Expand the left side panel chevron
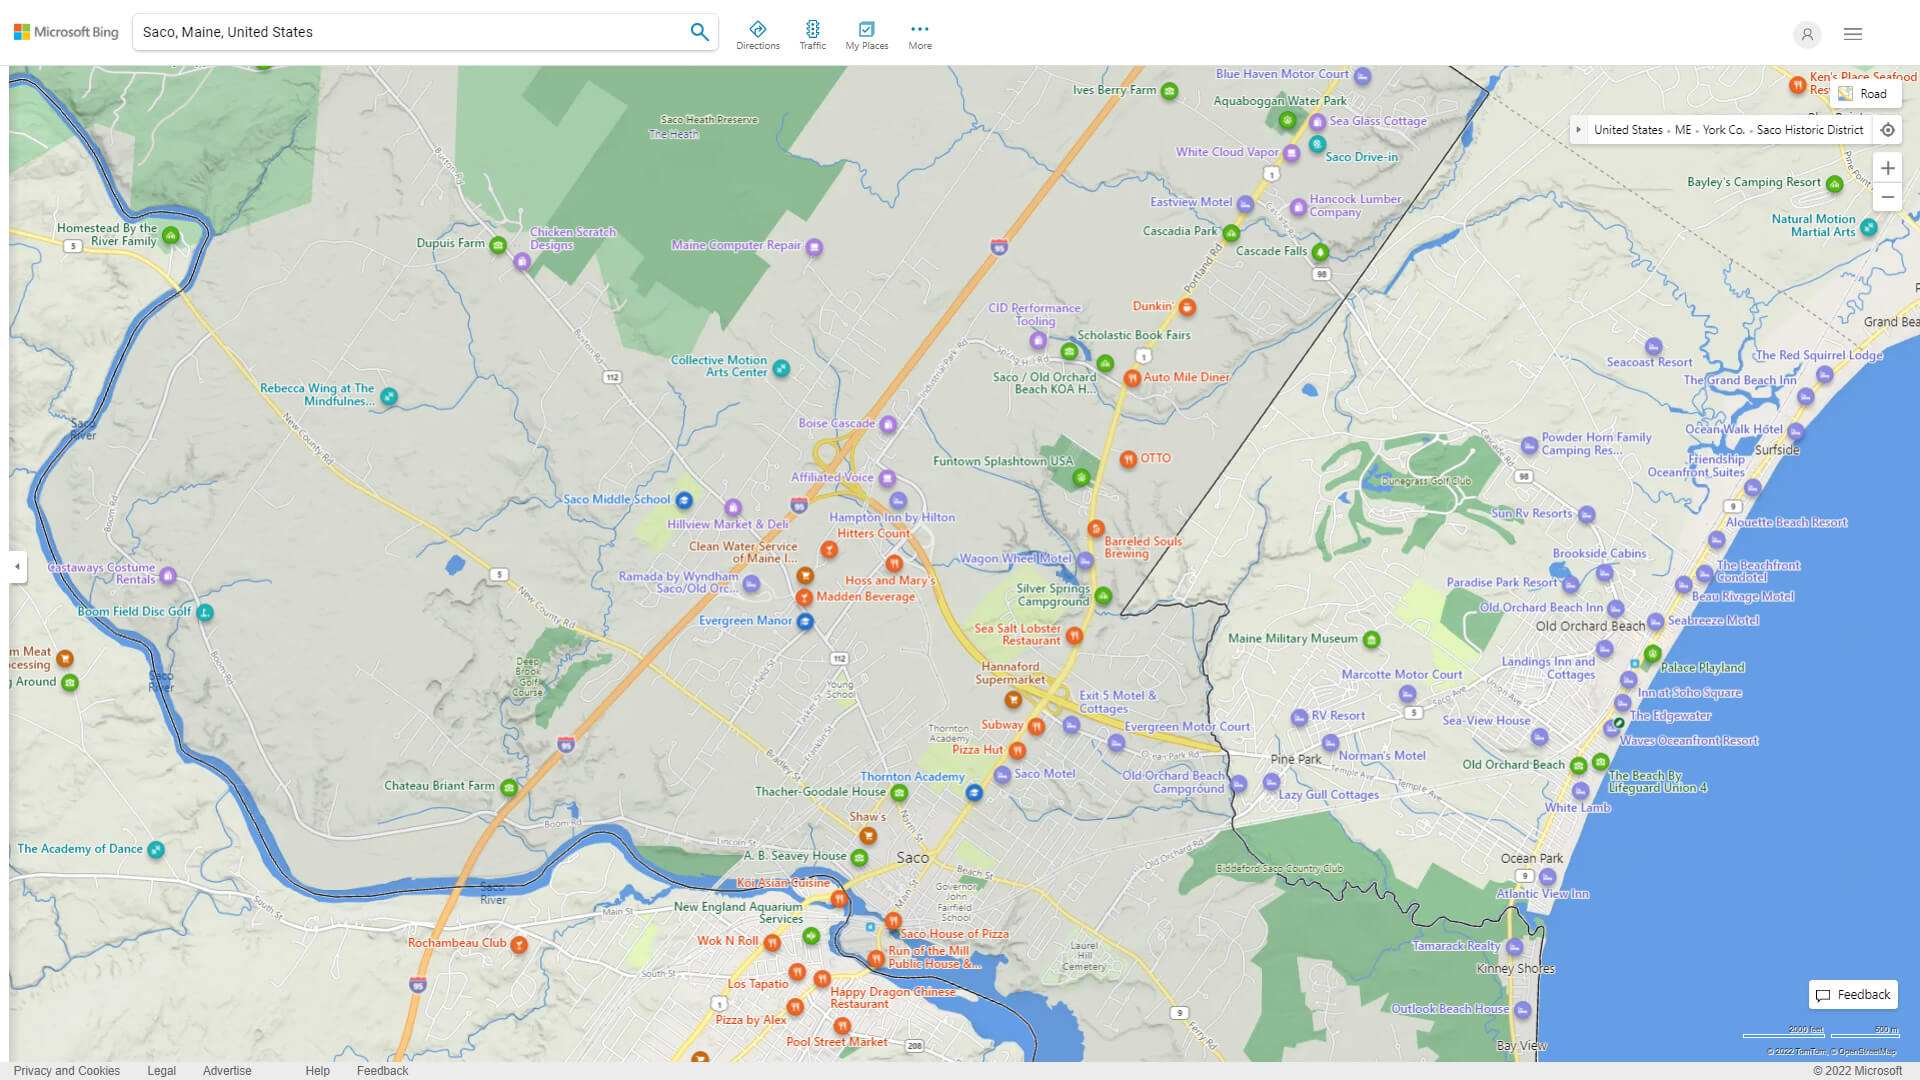The height and width of the screenshot is (1080, 1920). (x=16, y=567)
